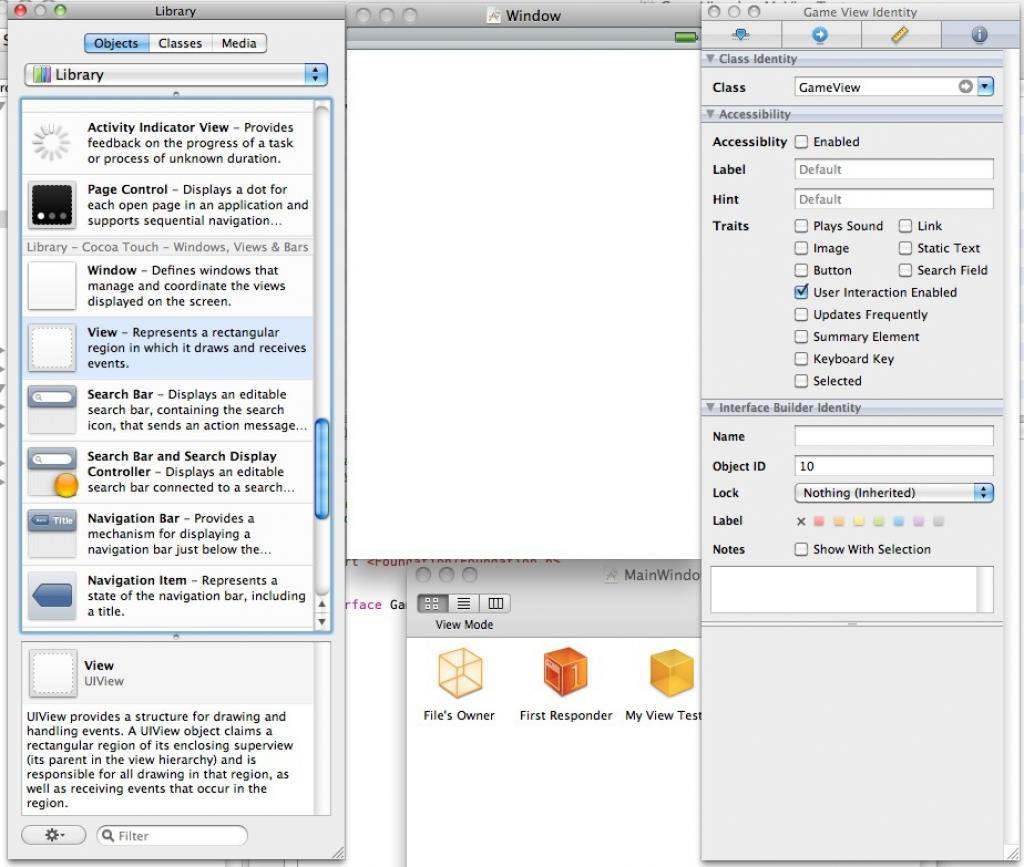Check the Show With Selection option

coord(801,549)
